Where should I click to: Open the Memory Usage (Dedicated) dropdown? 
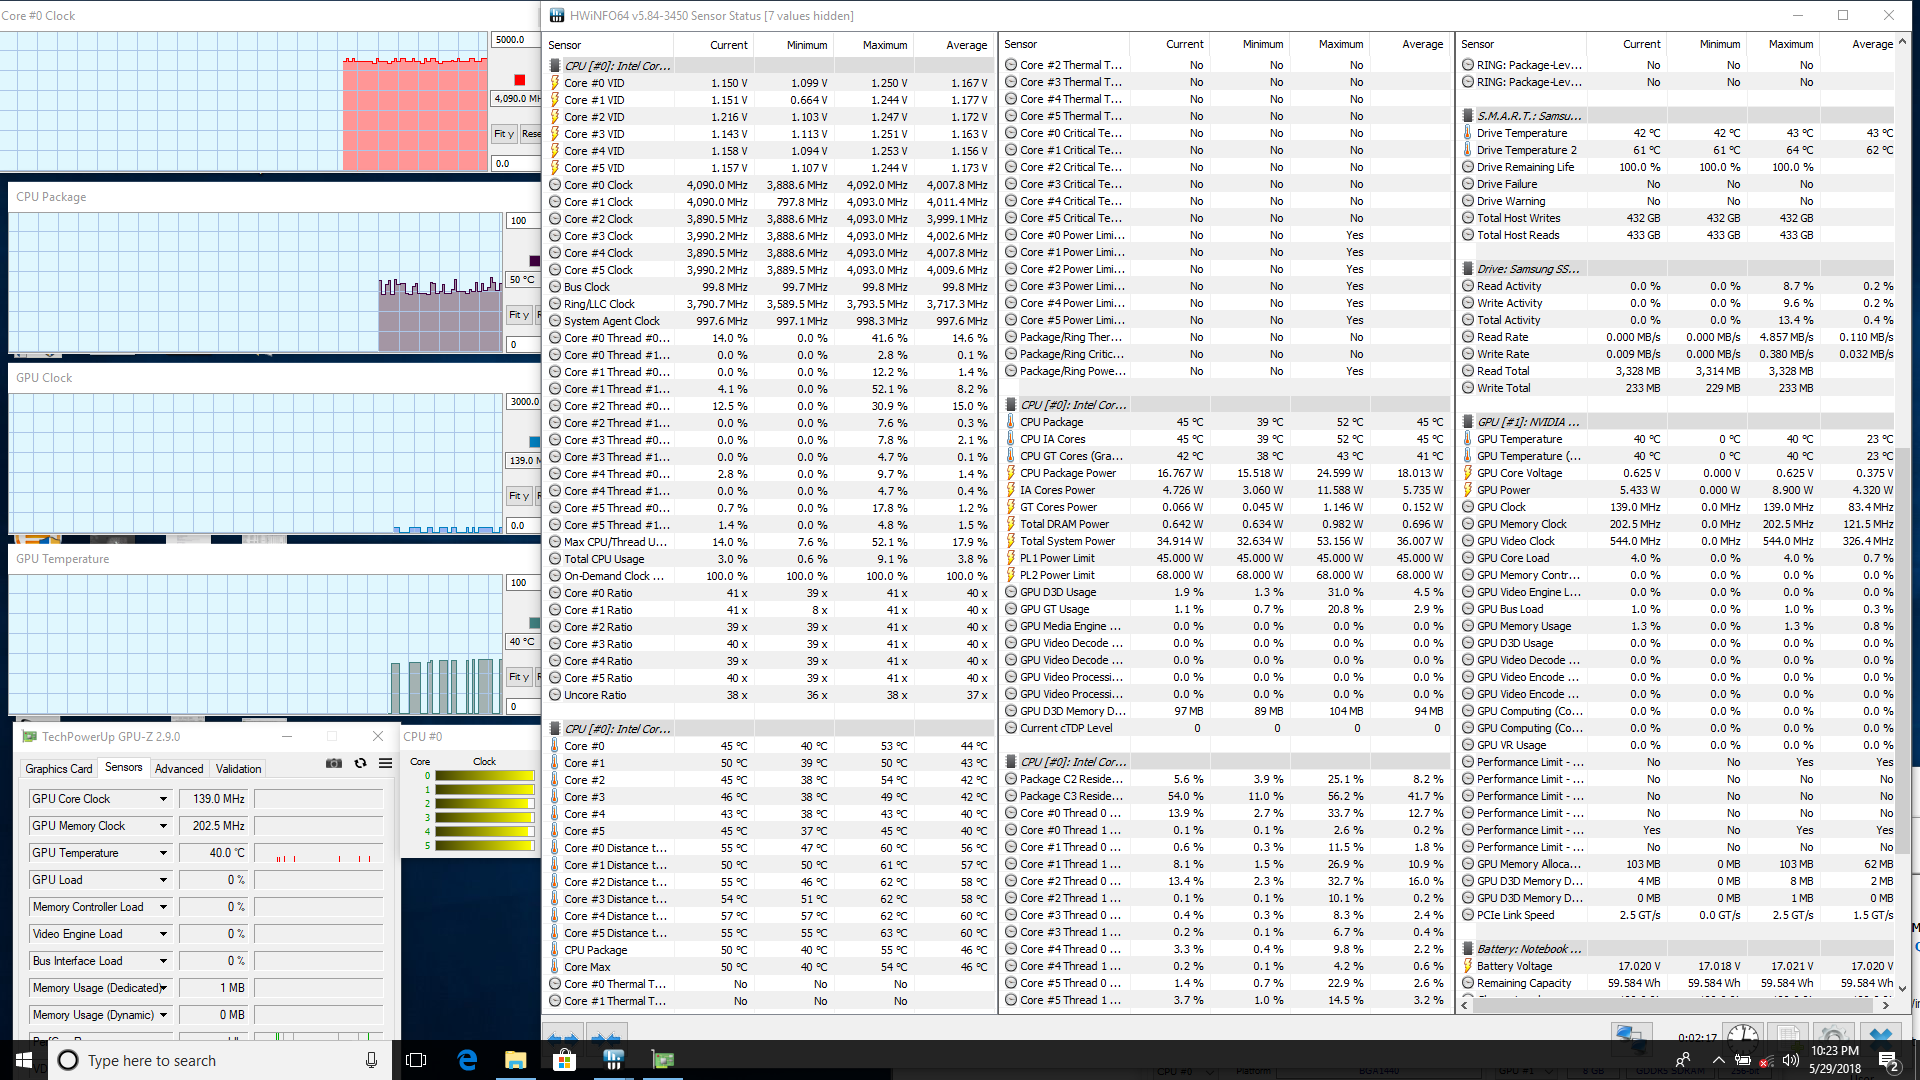[x=163, y=988]
